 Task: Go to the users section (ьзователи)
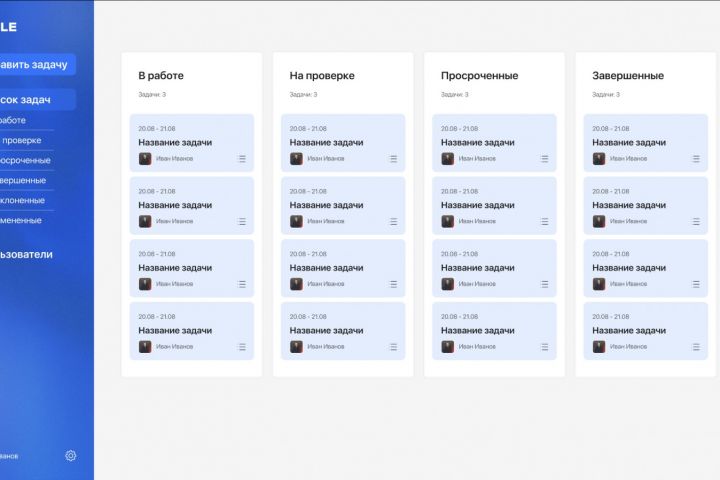click(x=26, y=254)
